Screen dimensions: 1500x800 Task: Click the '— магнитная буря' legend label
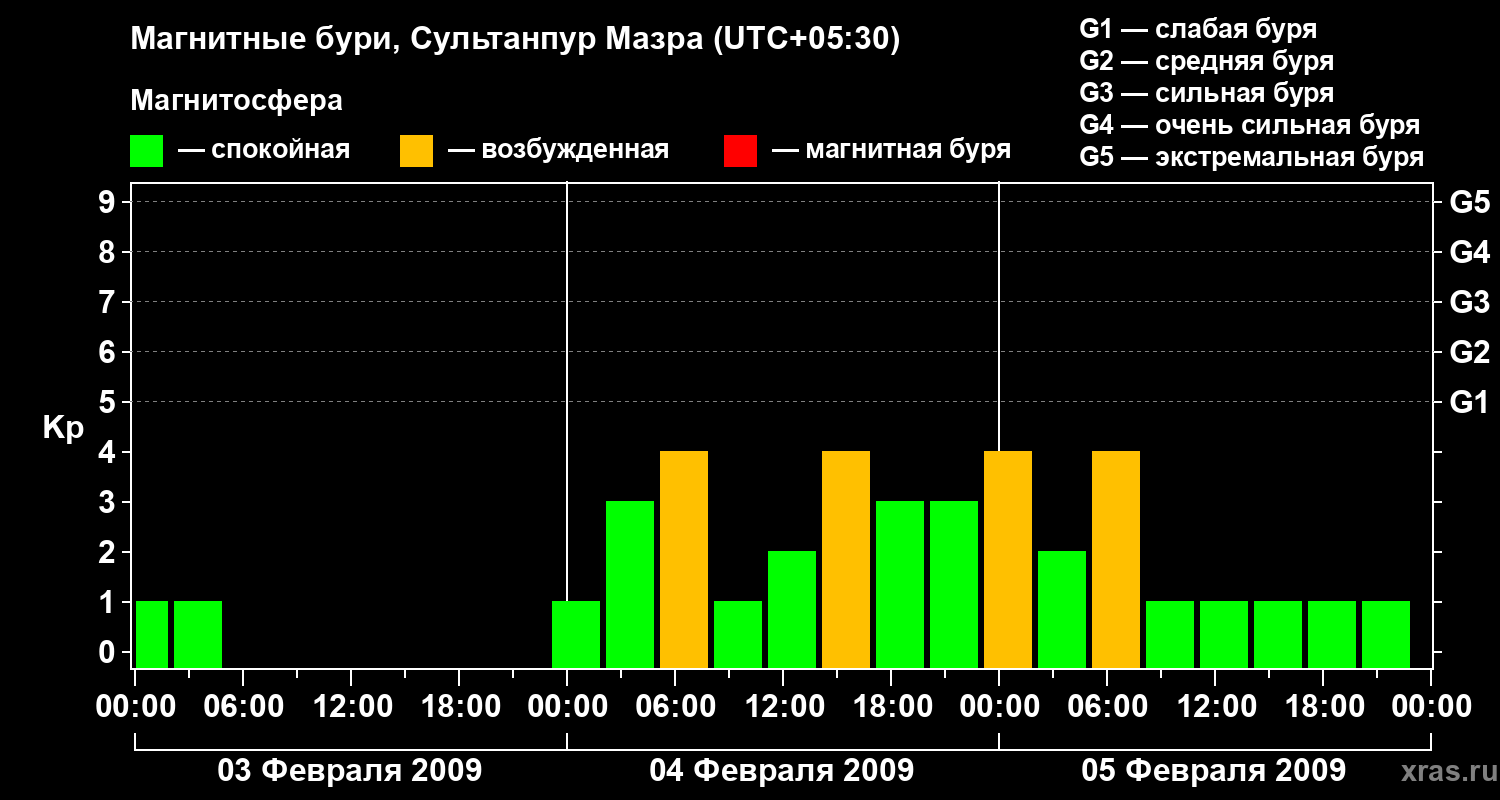click(x=891, y=151)
